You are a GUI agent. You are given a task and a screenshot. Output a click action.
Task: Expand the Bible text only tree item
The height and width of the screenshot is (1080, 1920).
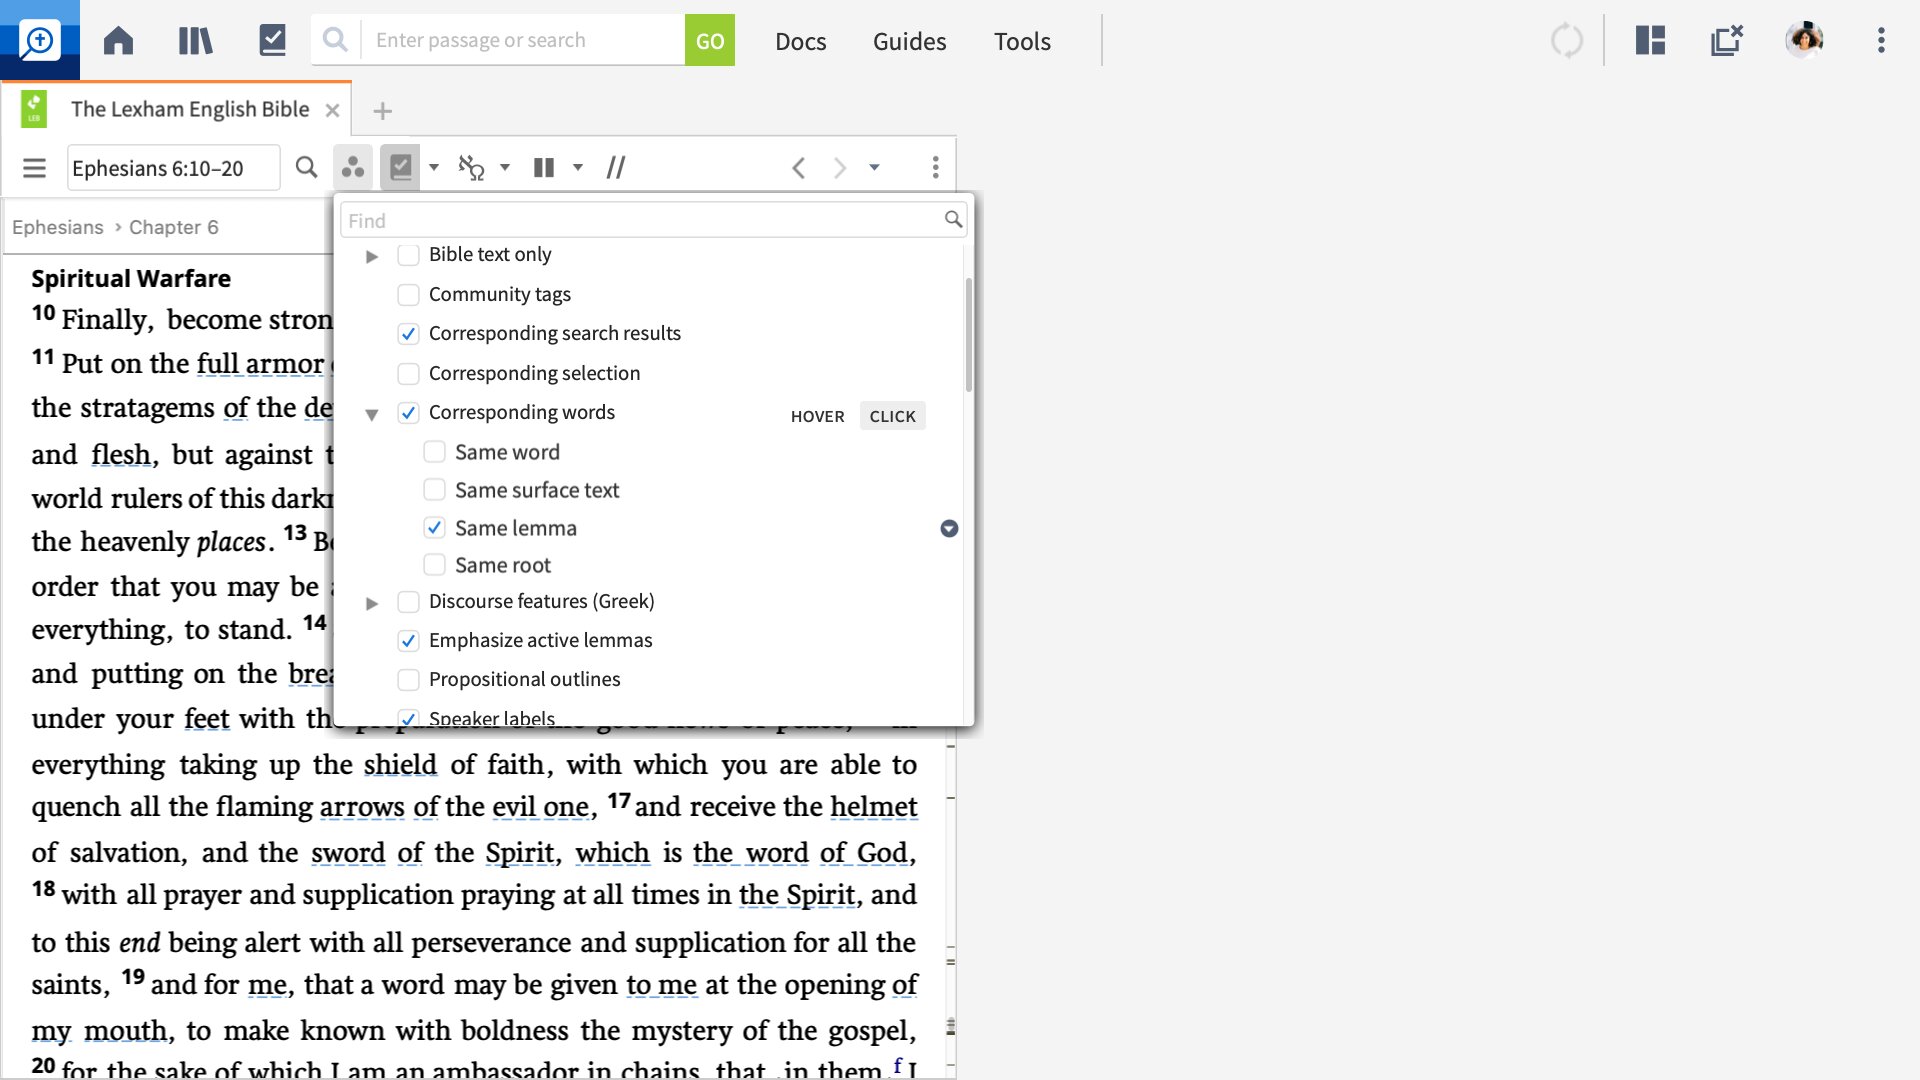pyautogui.click(x=371, y=256)
